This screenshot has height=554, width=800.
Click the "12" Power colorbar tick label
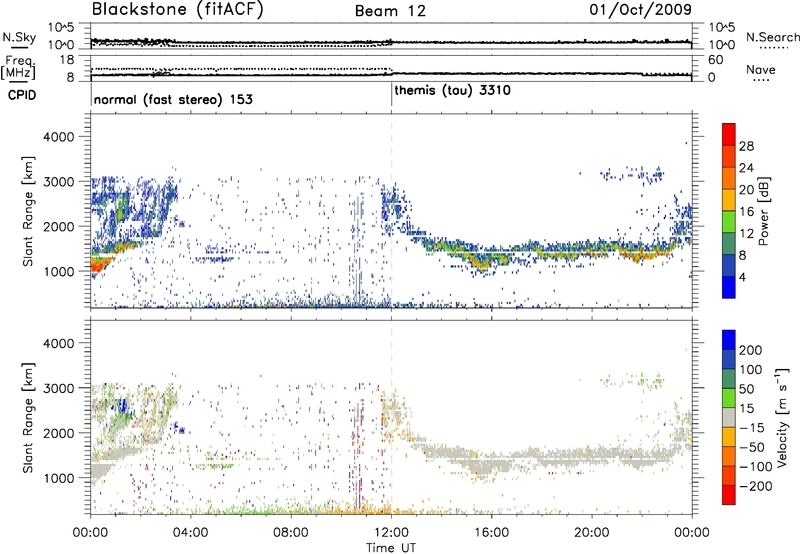click(746, 234)
